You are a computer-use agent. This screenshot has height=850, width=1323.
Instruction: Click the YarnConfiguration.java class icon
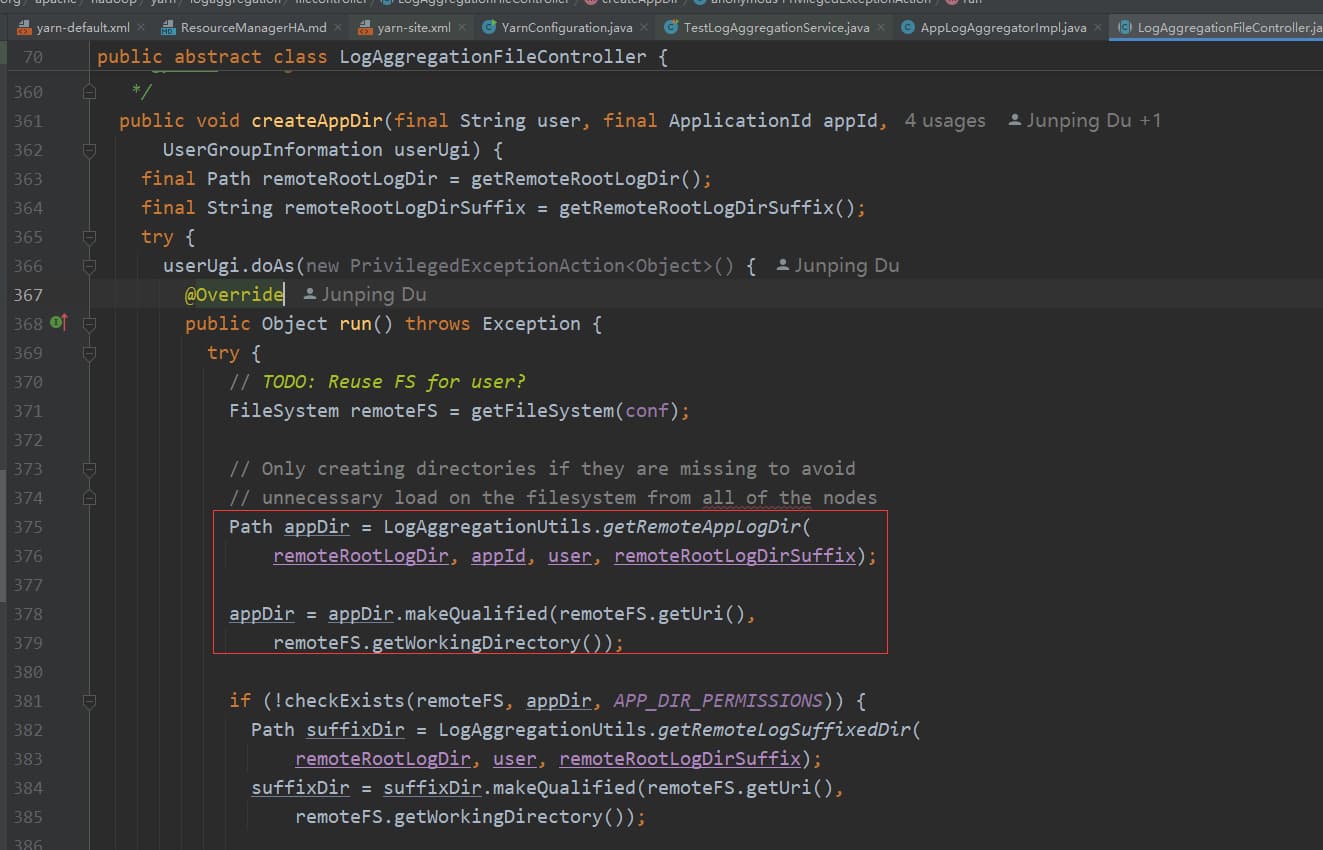489,27
